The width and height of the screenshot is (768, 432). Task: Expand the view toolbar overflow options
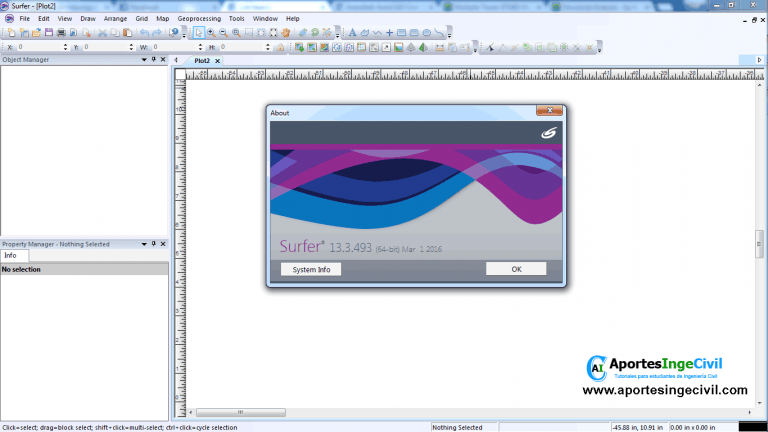click(337, 34)
